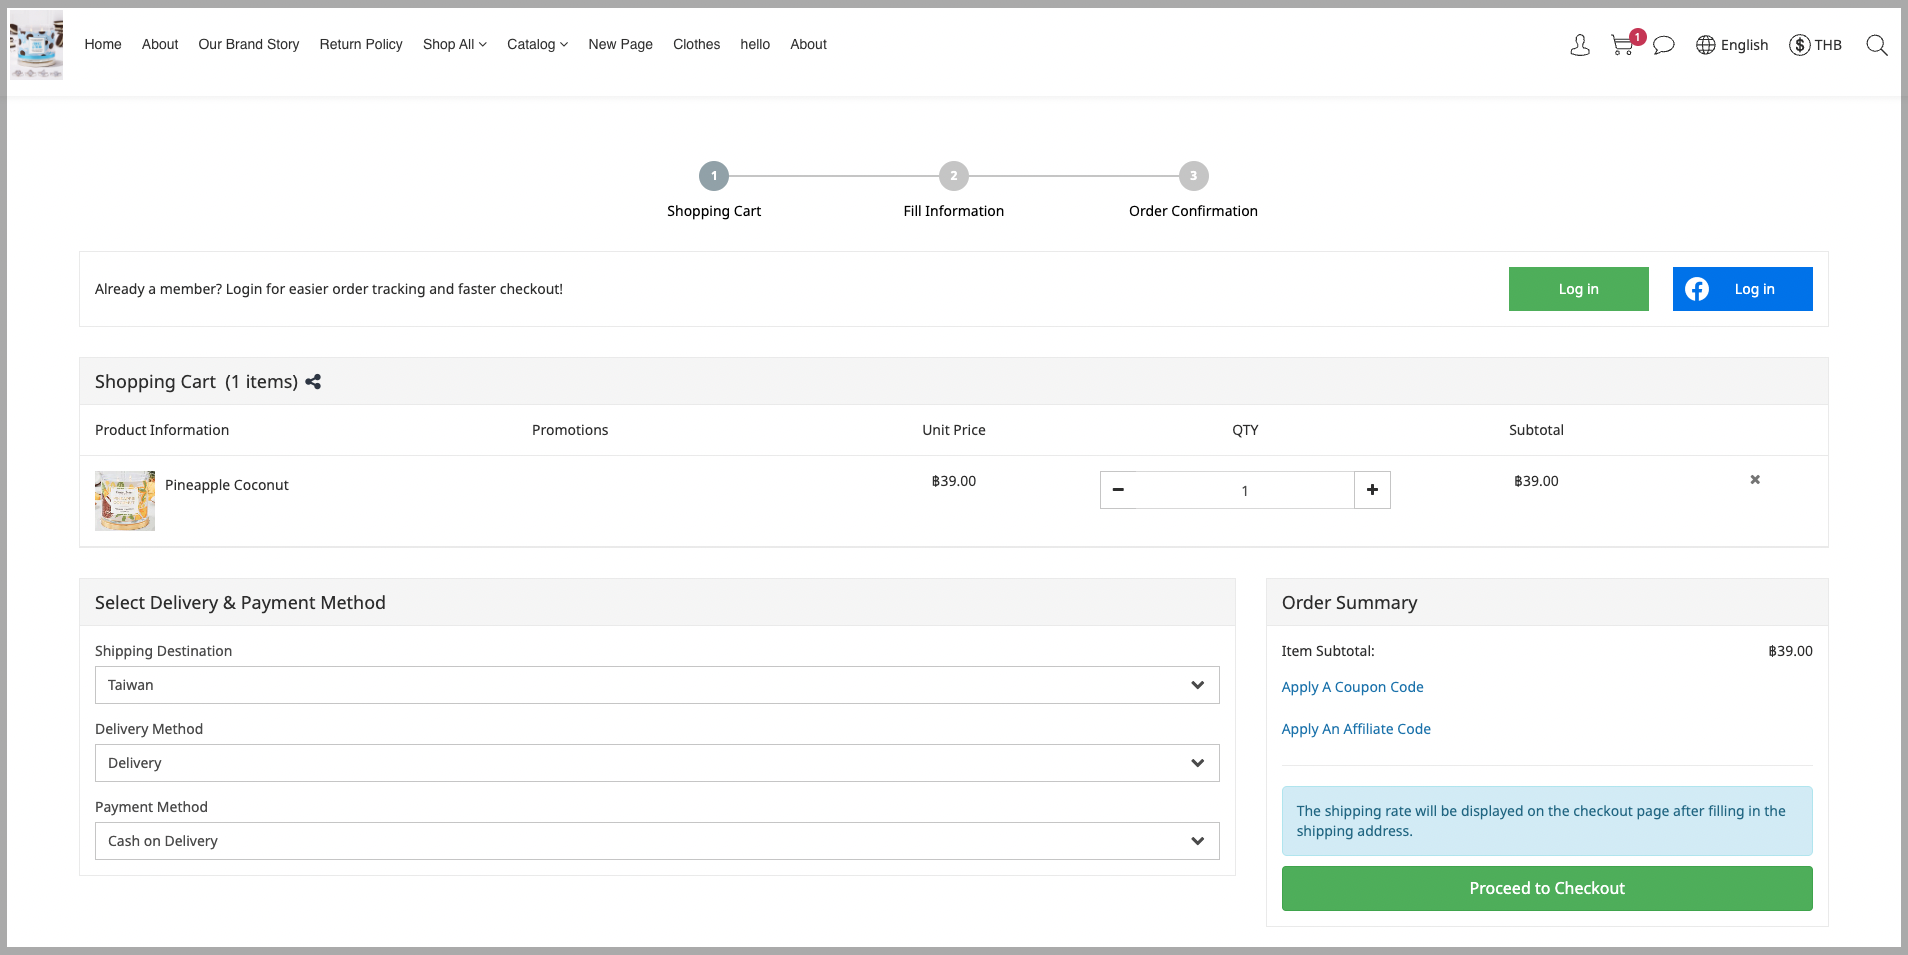Viewport: 1908px width, 955px height.
Task: Click the store logo image
Action: pyautogui.click(x=37, y=45)
